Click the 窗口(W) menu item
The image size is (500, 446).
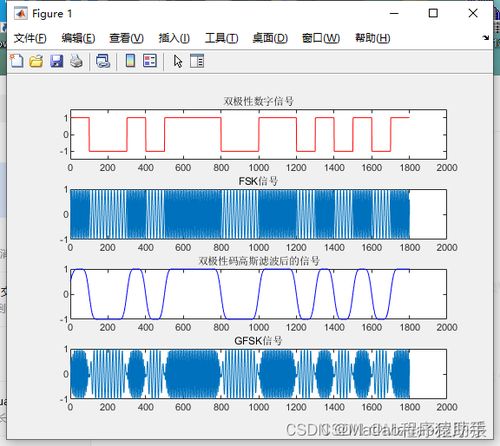321,38
